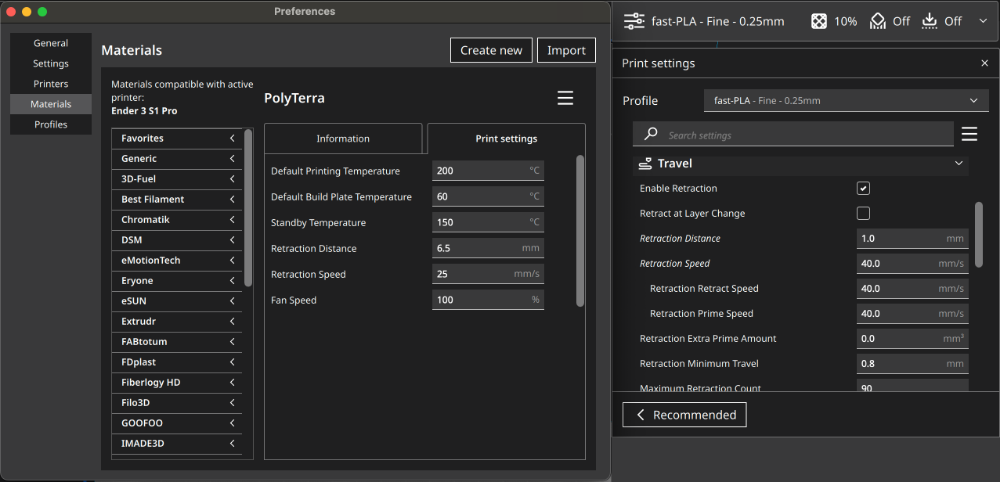This screenshot has height=482, width=1000.
Task: Click Travel Retraction Speed 40.0 field
Action: click(913, 263)
